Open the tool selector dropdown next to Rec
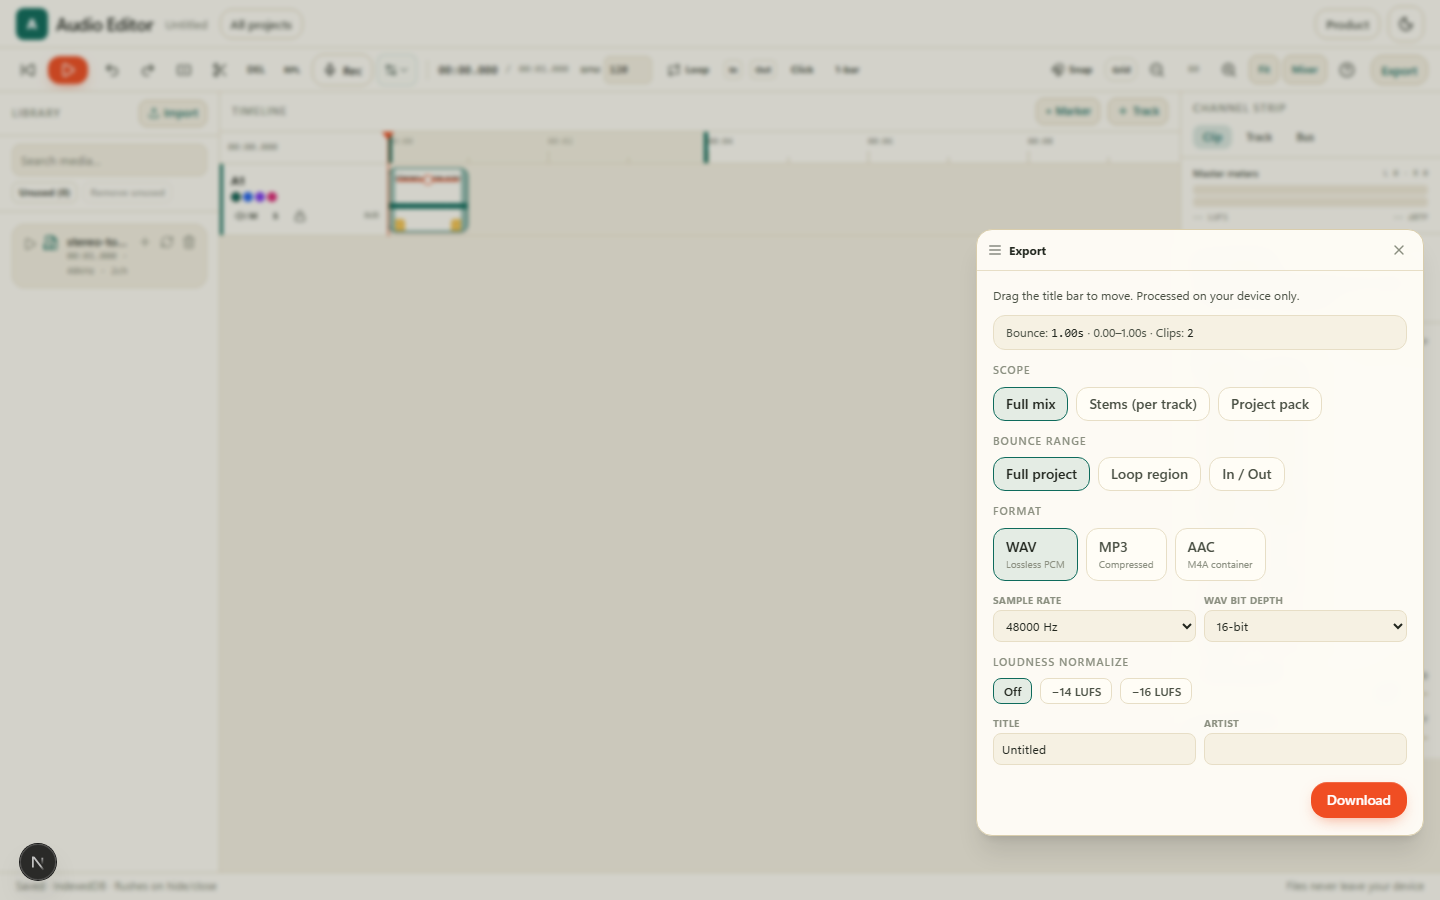The image size is (1440, 900). click(397, 70)
